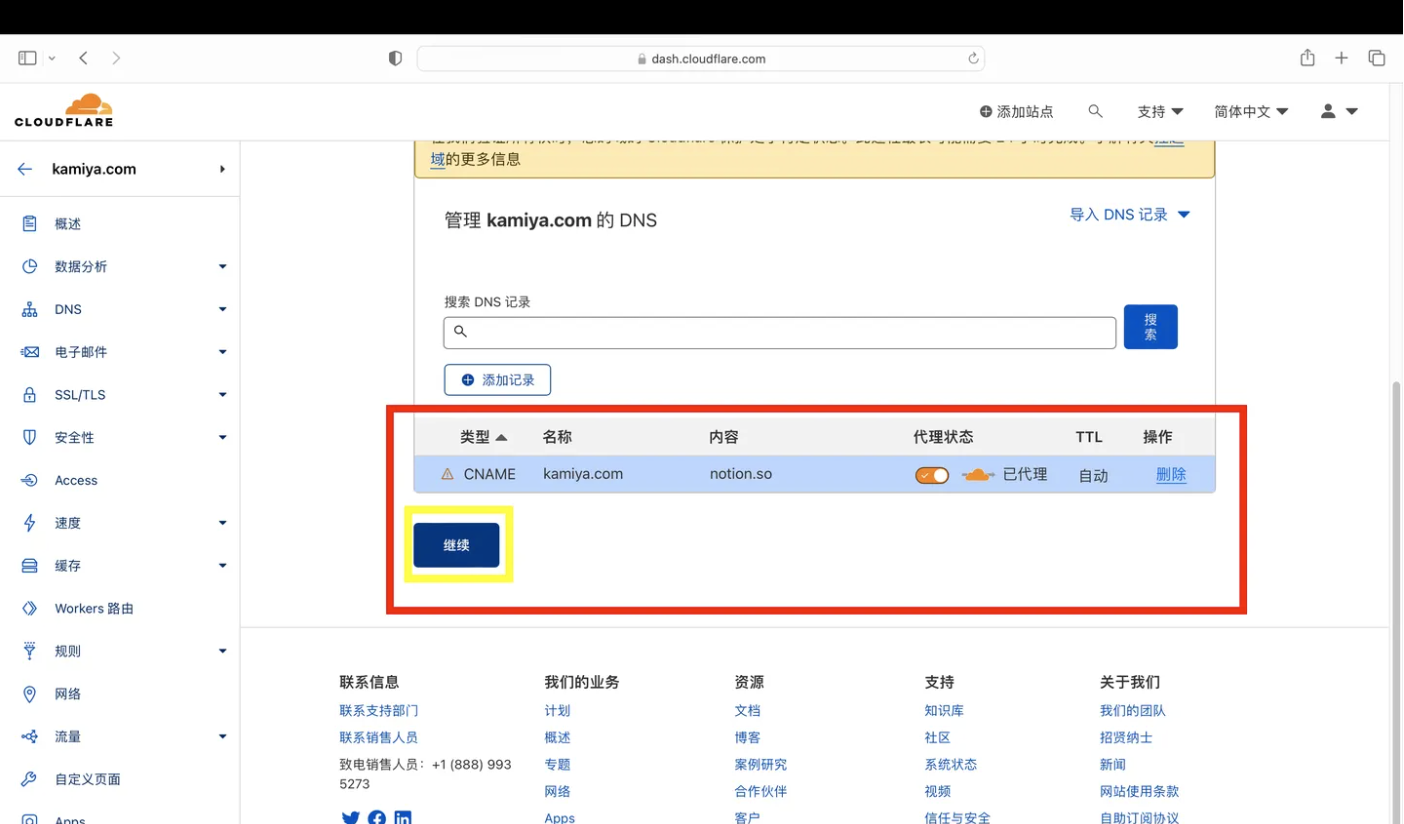Open the 导入 DNS 记录 dropdown
Viewport: 1404px width, 824px height.
[1129, 215]
